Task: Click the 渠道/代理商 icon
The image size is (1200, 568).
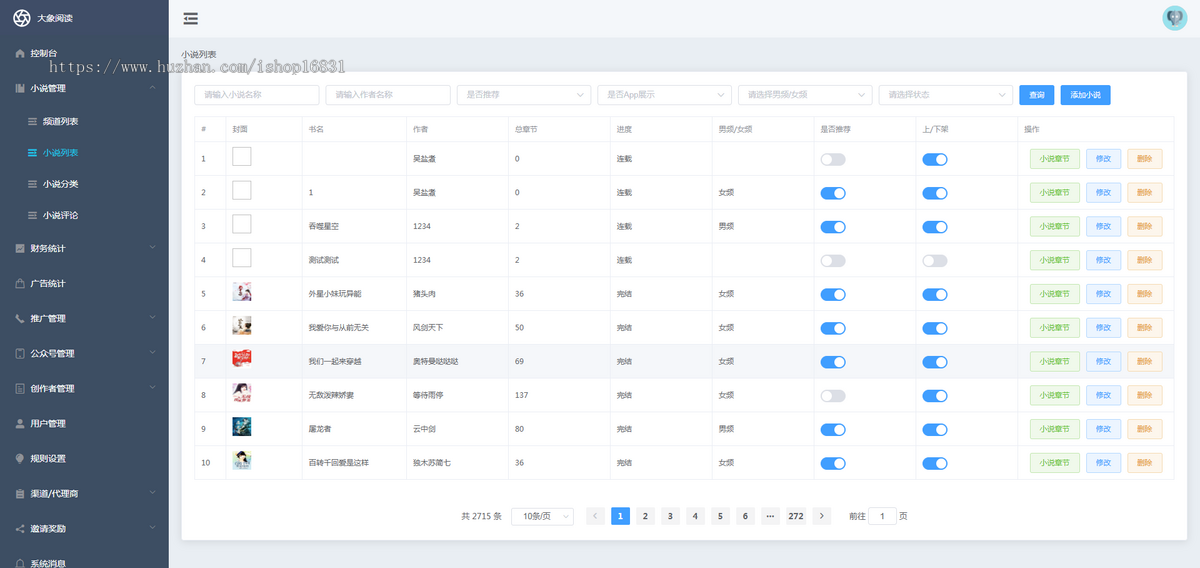Action: coord(20,493)
